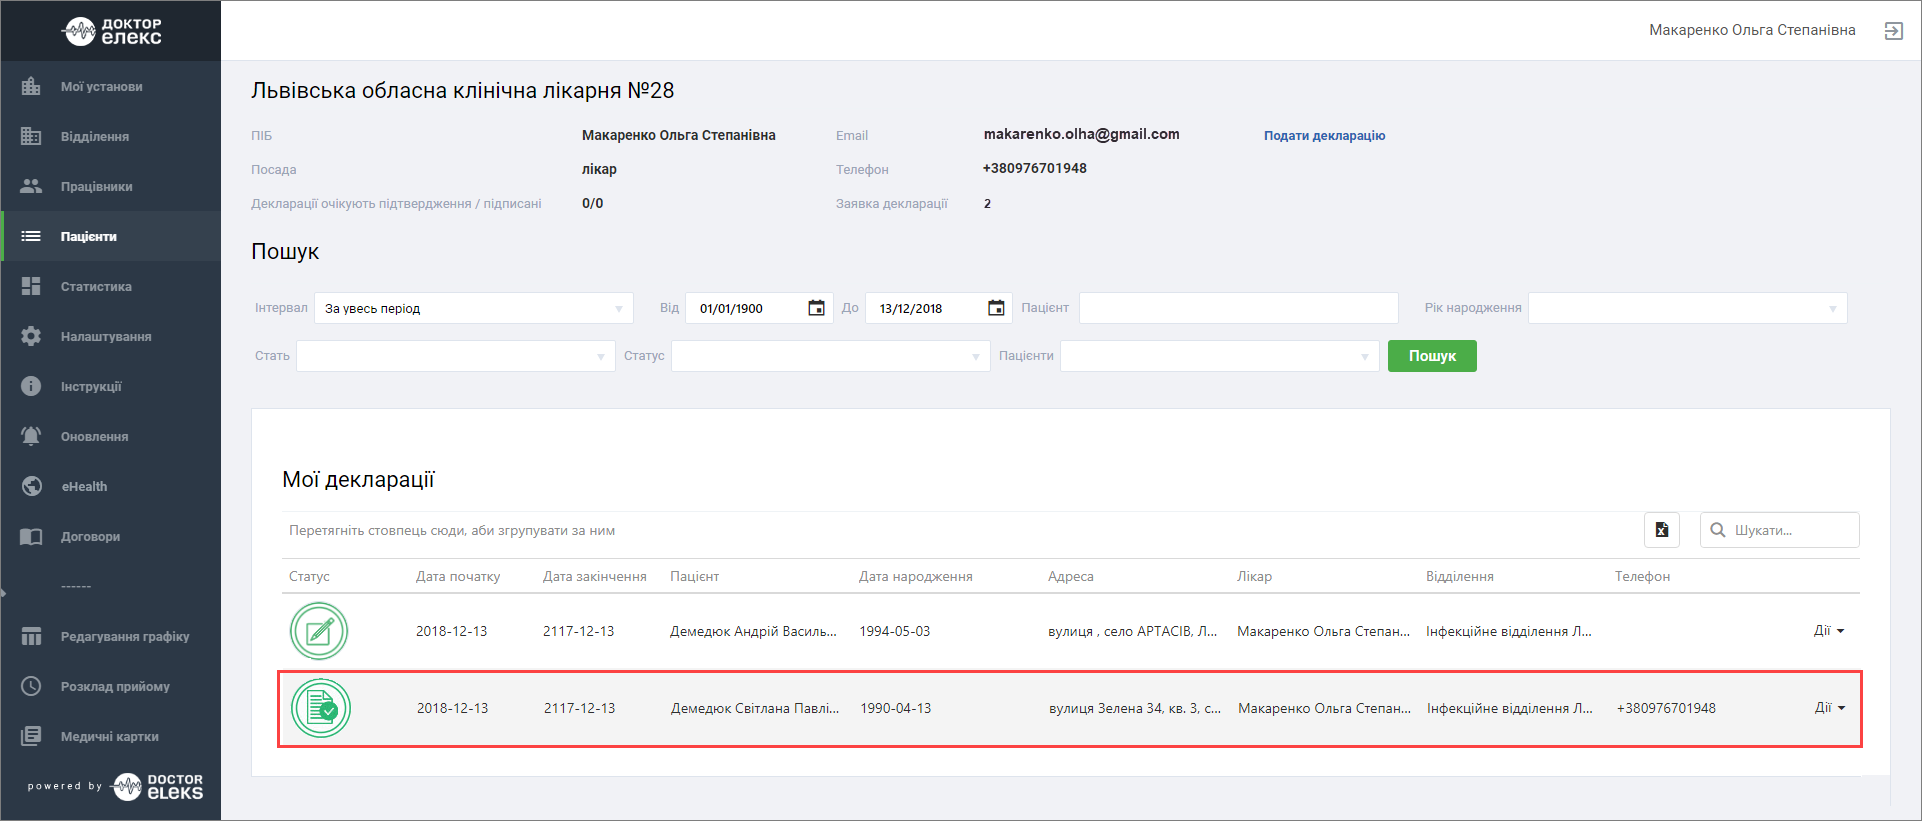Click the eHealth globe icon
This screenshot has height=821, width=1922.
[31, 486]
